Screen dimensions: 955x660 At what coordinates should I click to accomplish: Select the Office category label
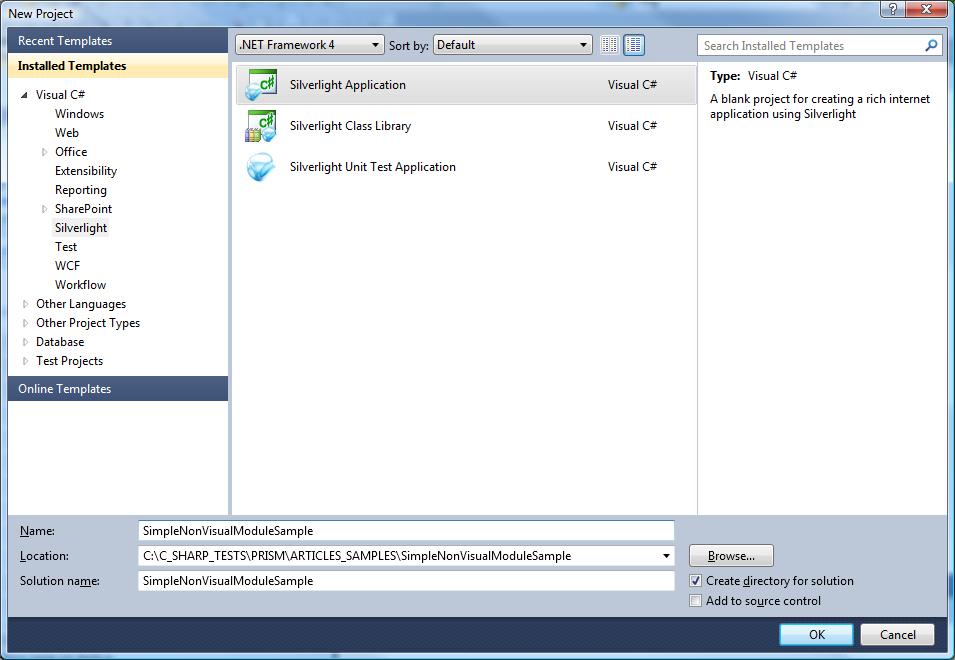click(71, 152)
